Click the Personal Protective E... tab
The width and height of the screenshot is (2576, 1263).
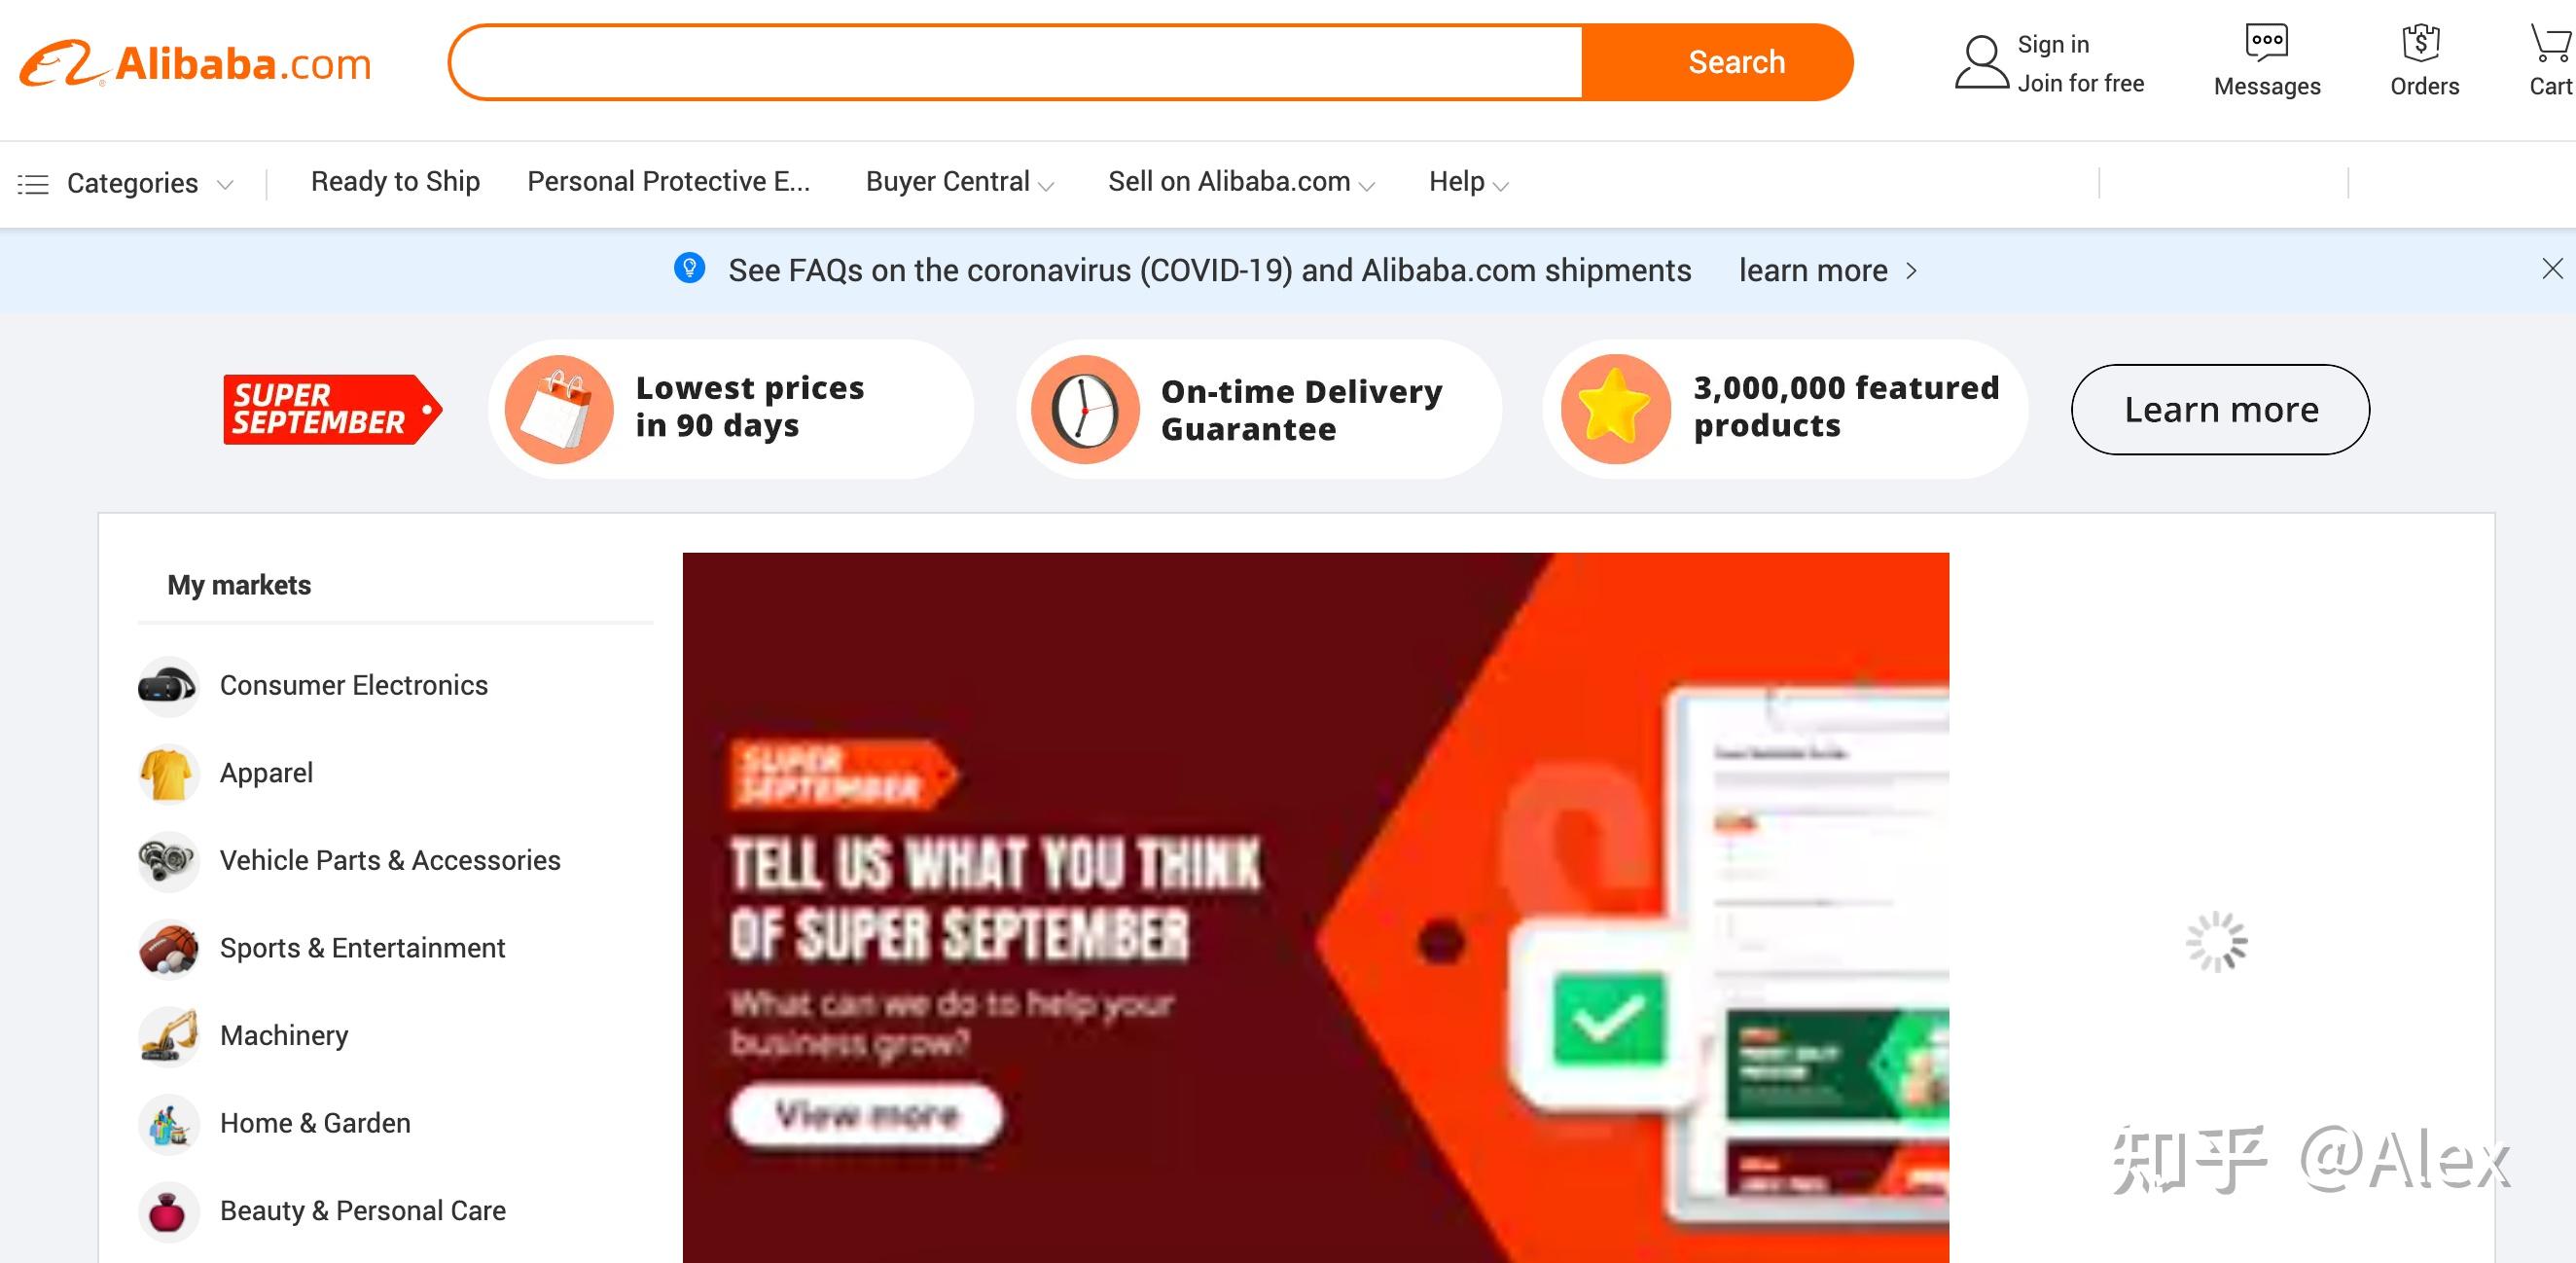[x=670, y=181]
